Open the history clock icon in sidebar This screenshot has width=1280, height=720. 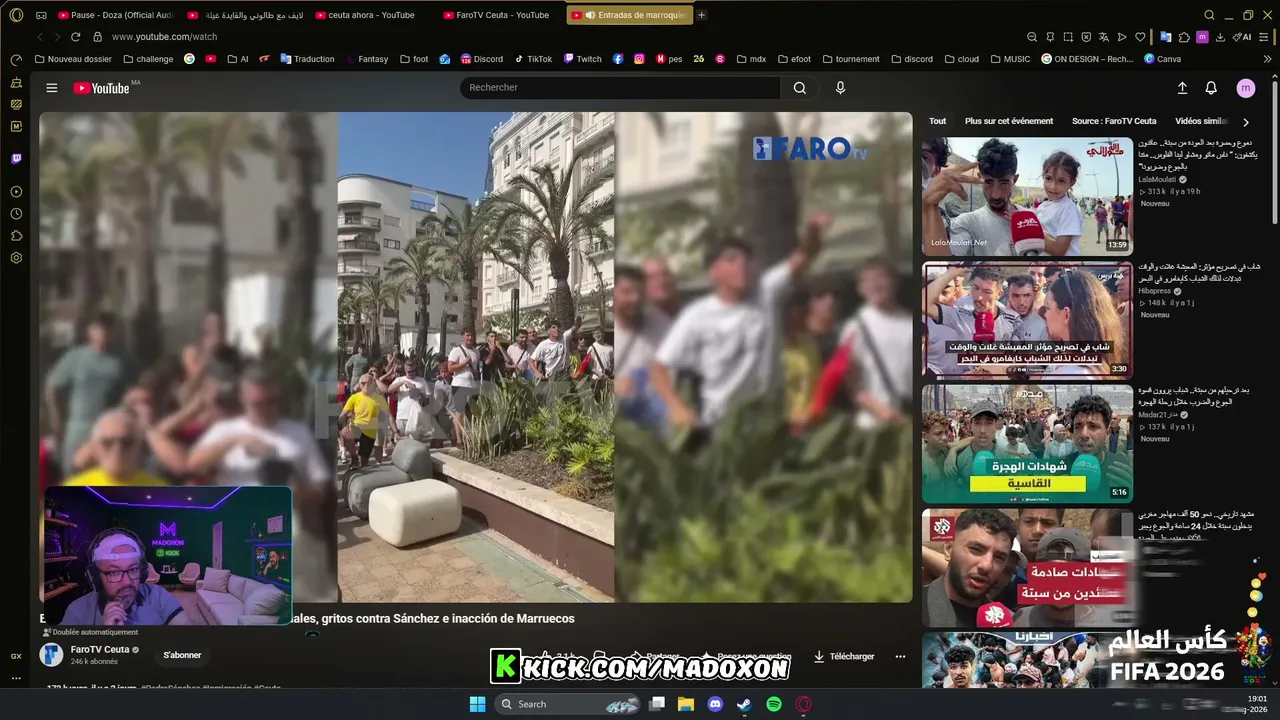[x=16, y=214]
